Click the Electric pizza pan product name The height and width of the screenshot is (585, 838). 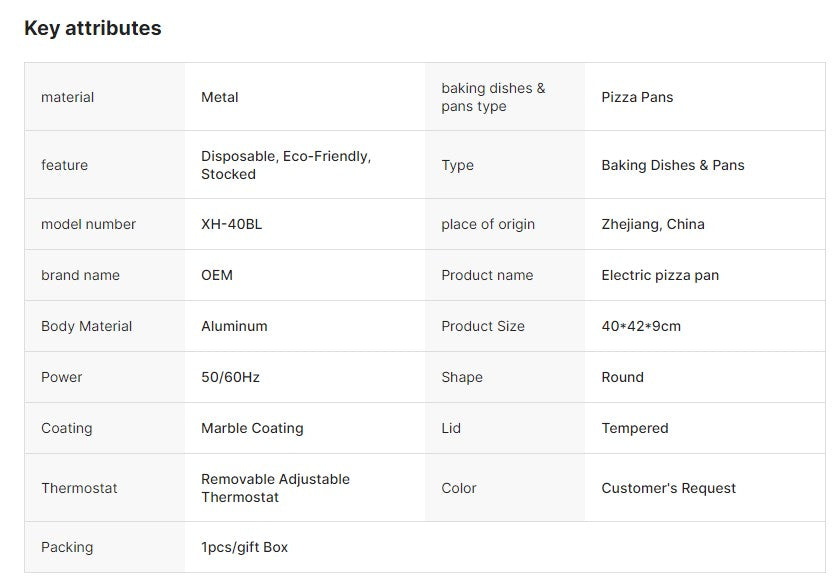pos(660,275)
